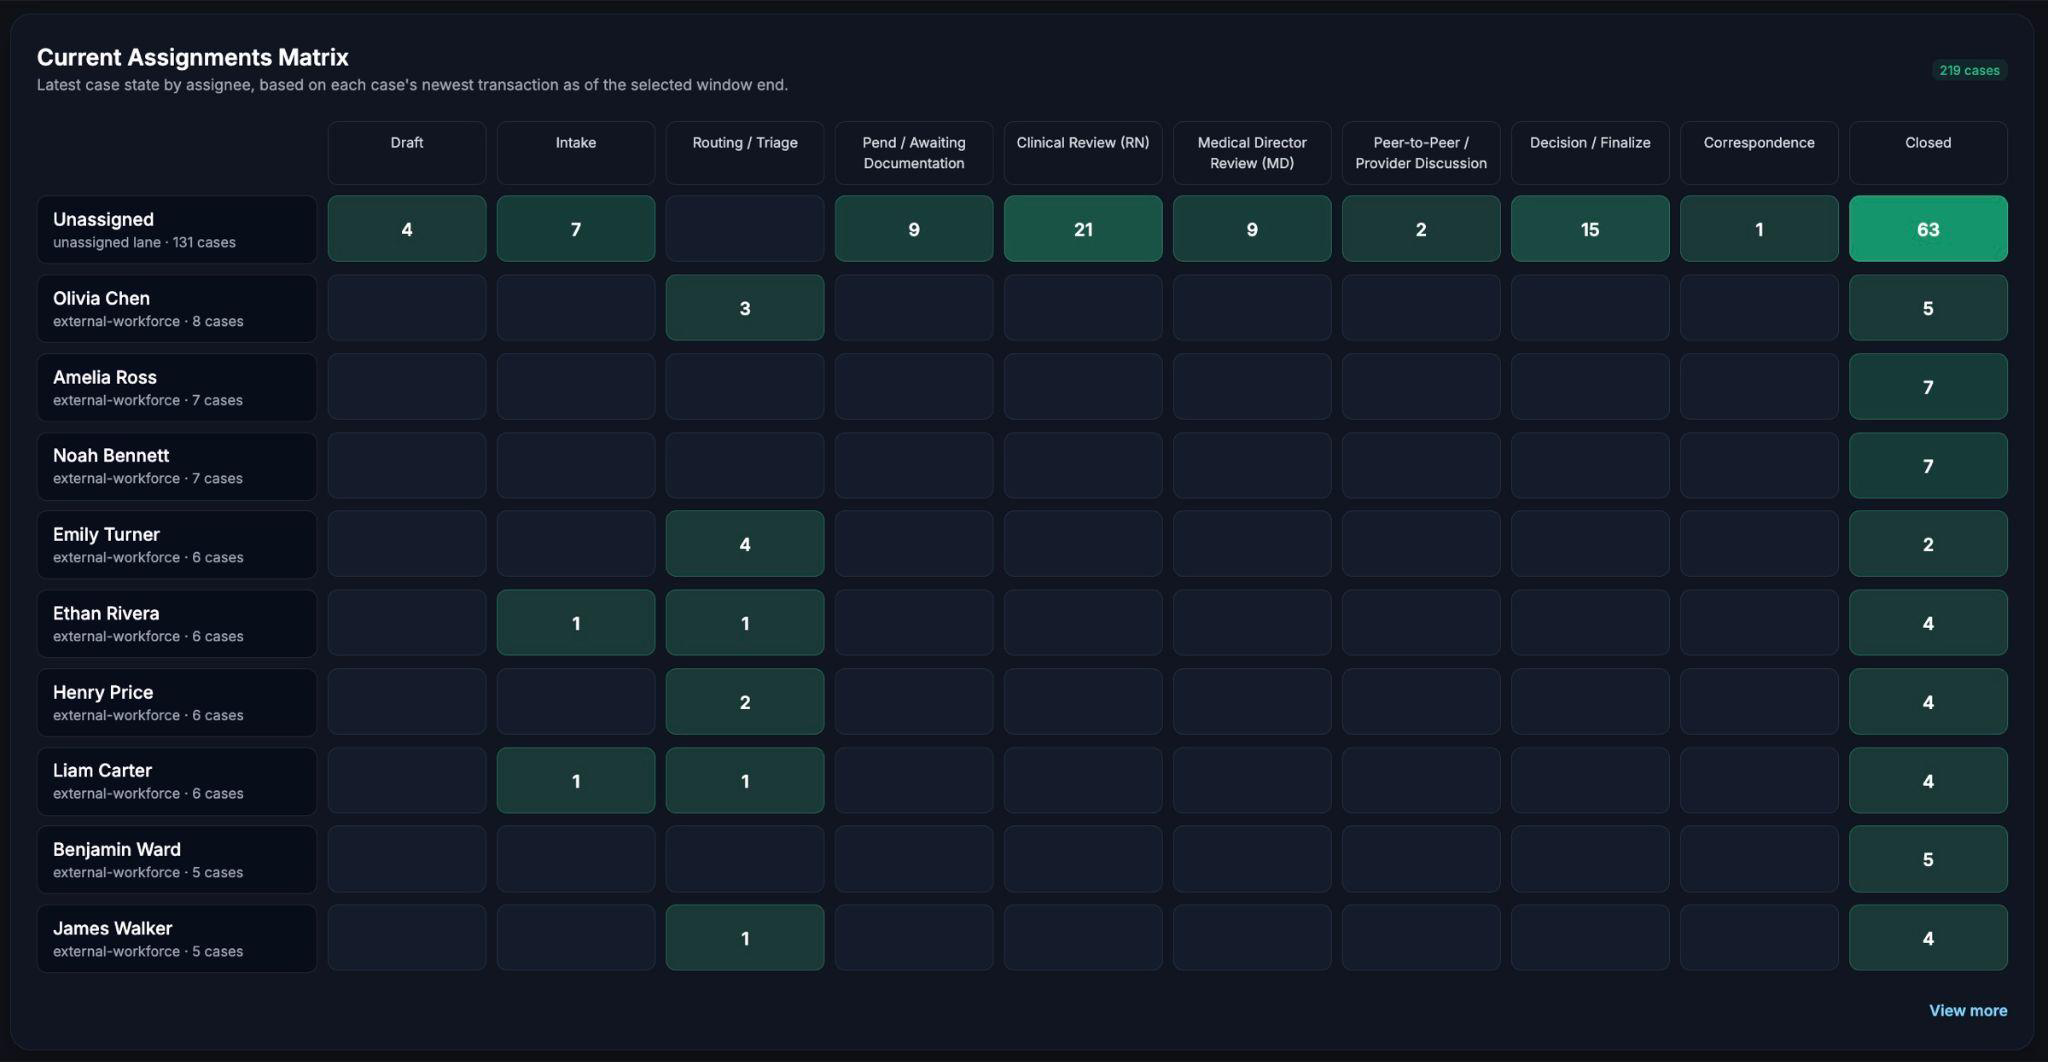Open the Noah Bennett row label
Viewport: 2048px width, 1062px height.
177,466
